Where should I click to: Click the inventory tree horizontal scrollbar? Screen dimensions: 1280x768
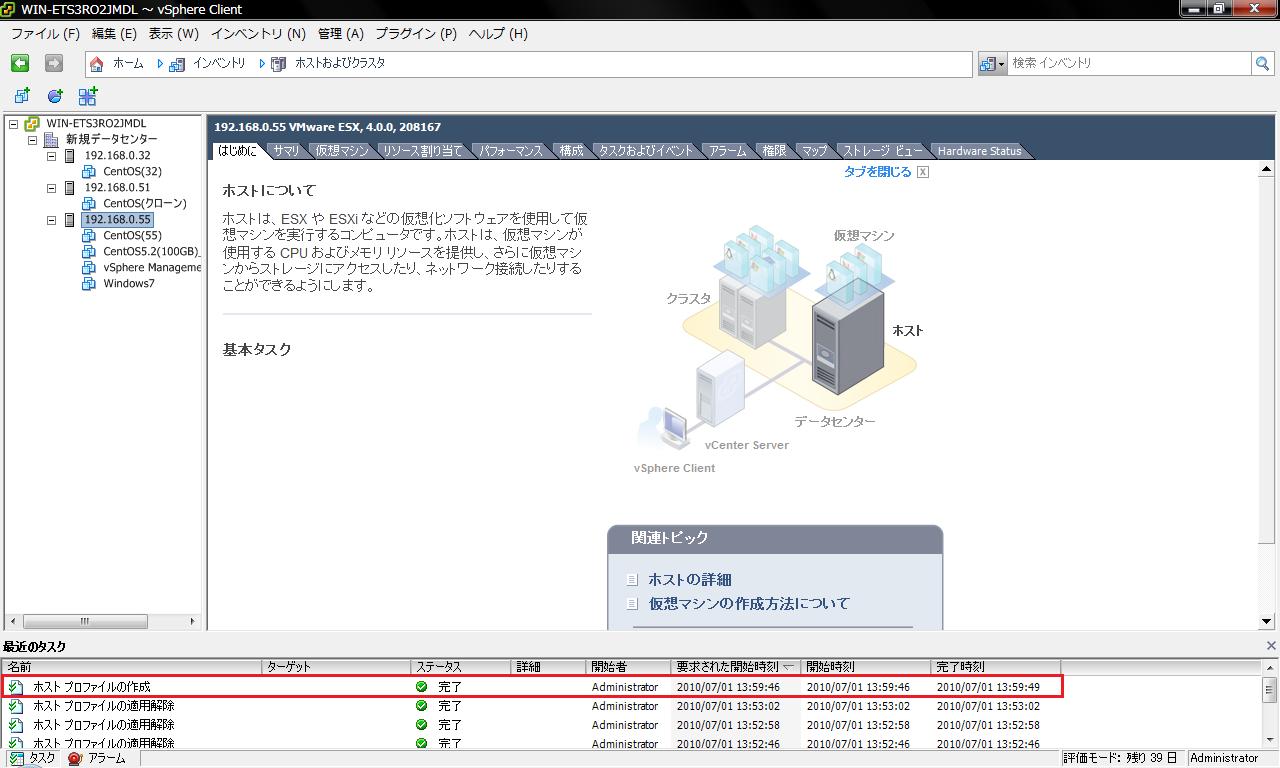[x=103, y=621]
